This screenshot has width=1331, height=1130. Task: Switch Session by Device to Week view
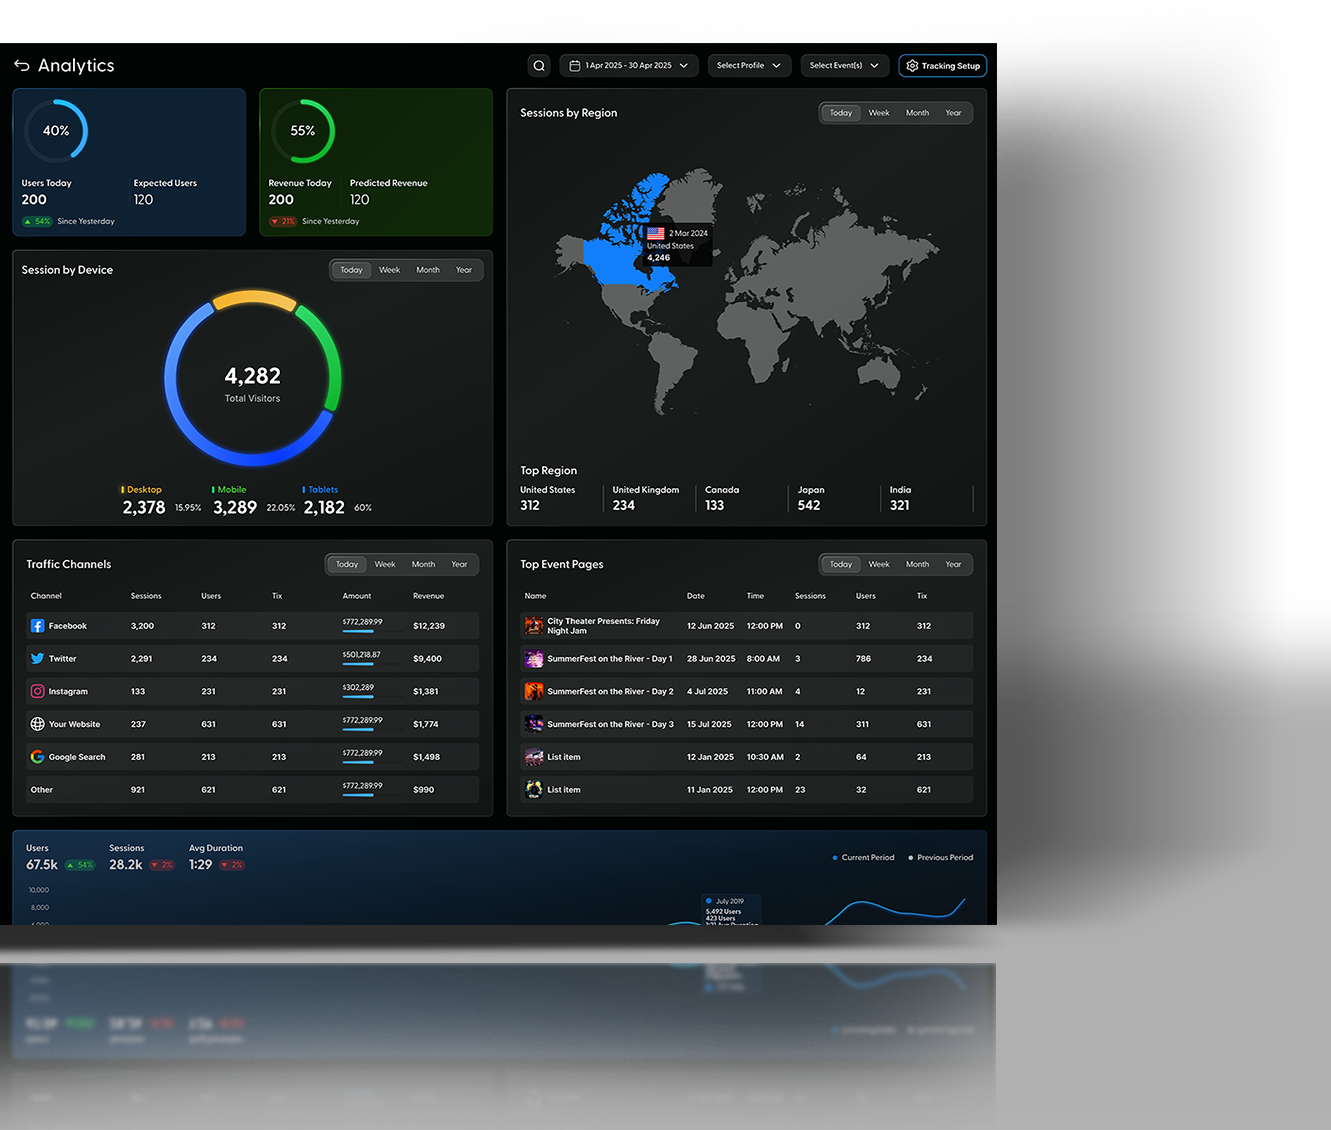click(x=389, y=269)
